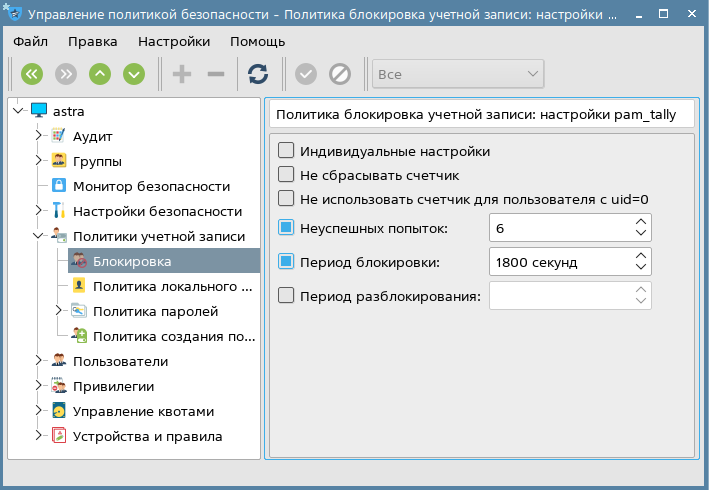
Task: Click the Монитор безопасности lock icon
Action: pyautogui.click(x=58, y=185)
